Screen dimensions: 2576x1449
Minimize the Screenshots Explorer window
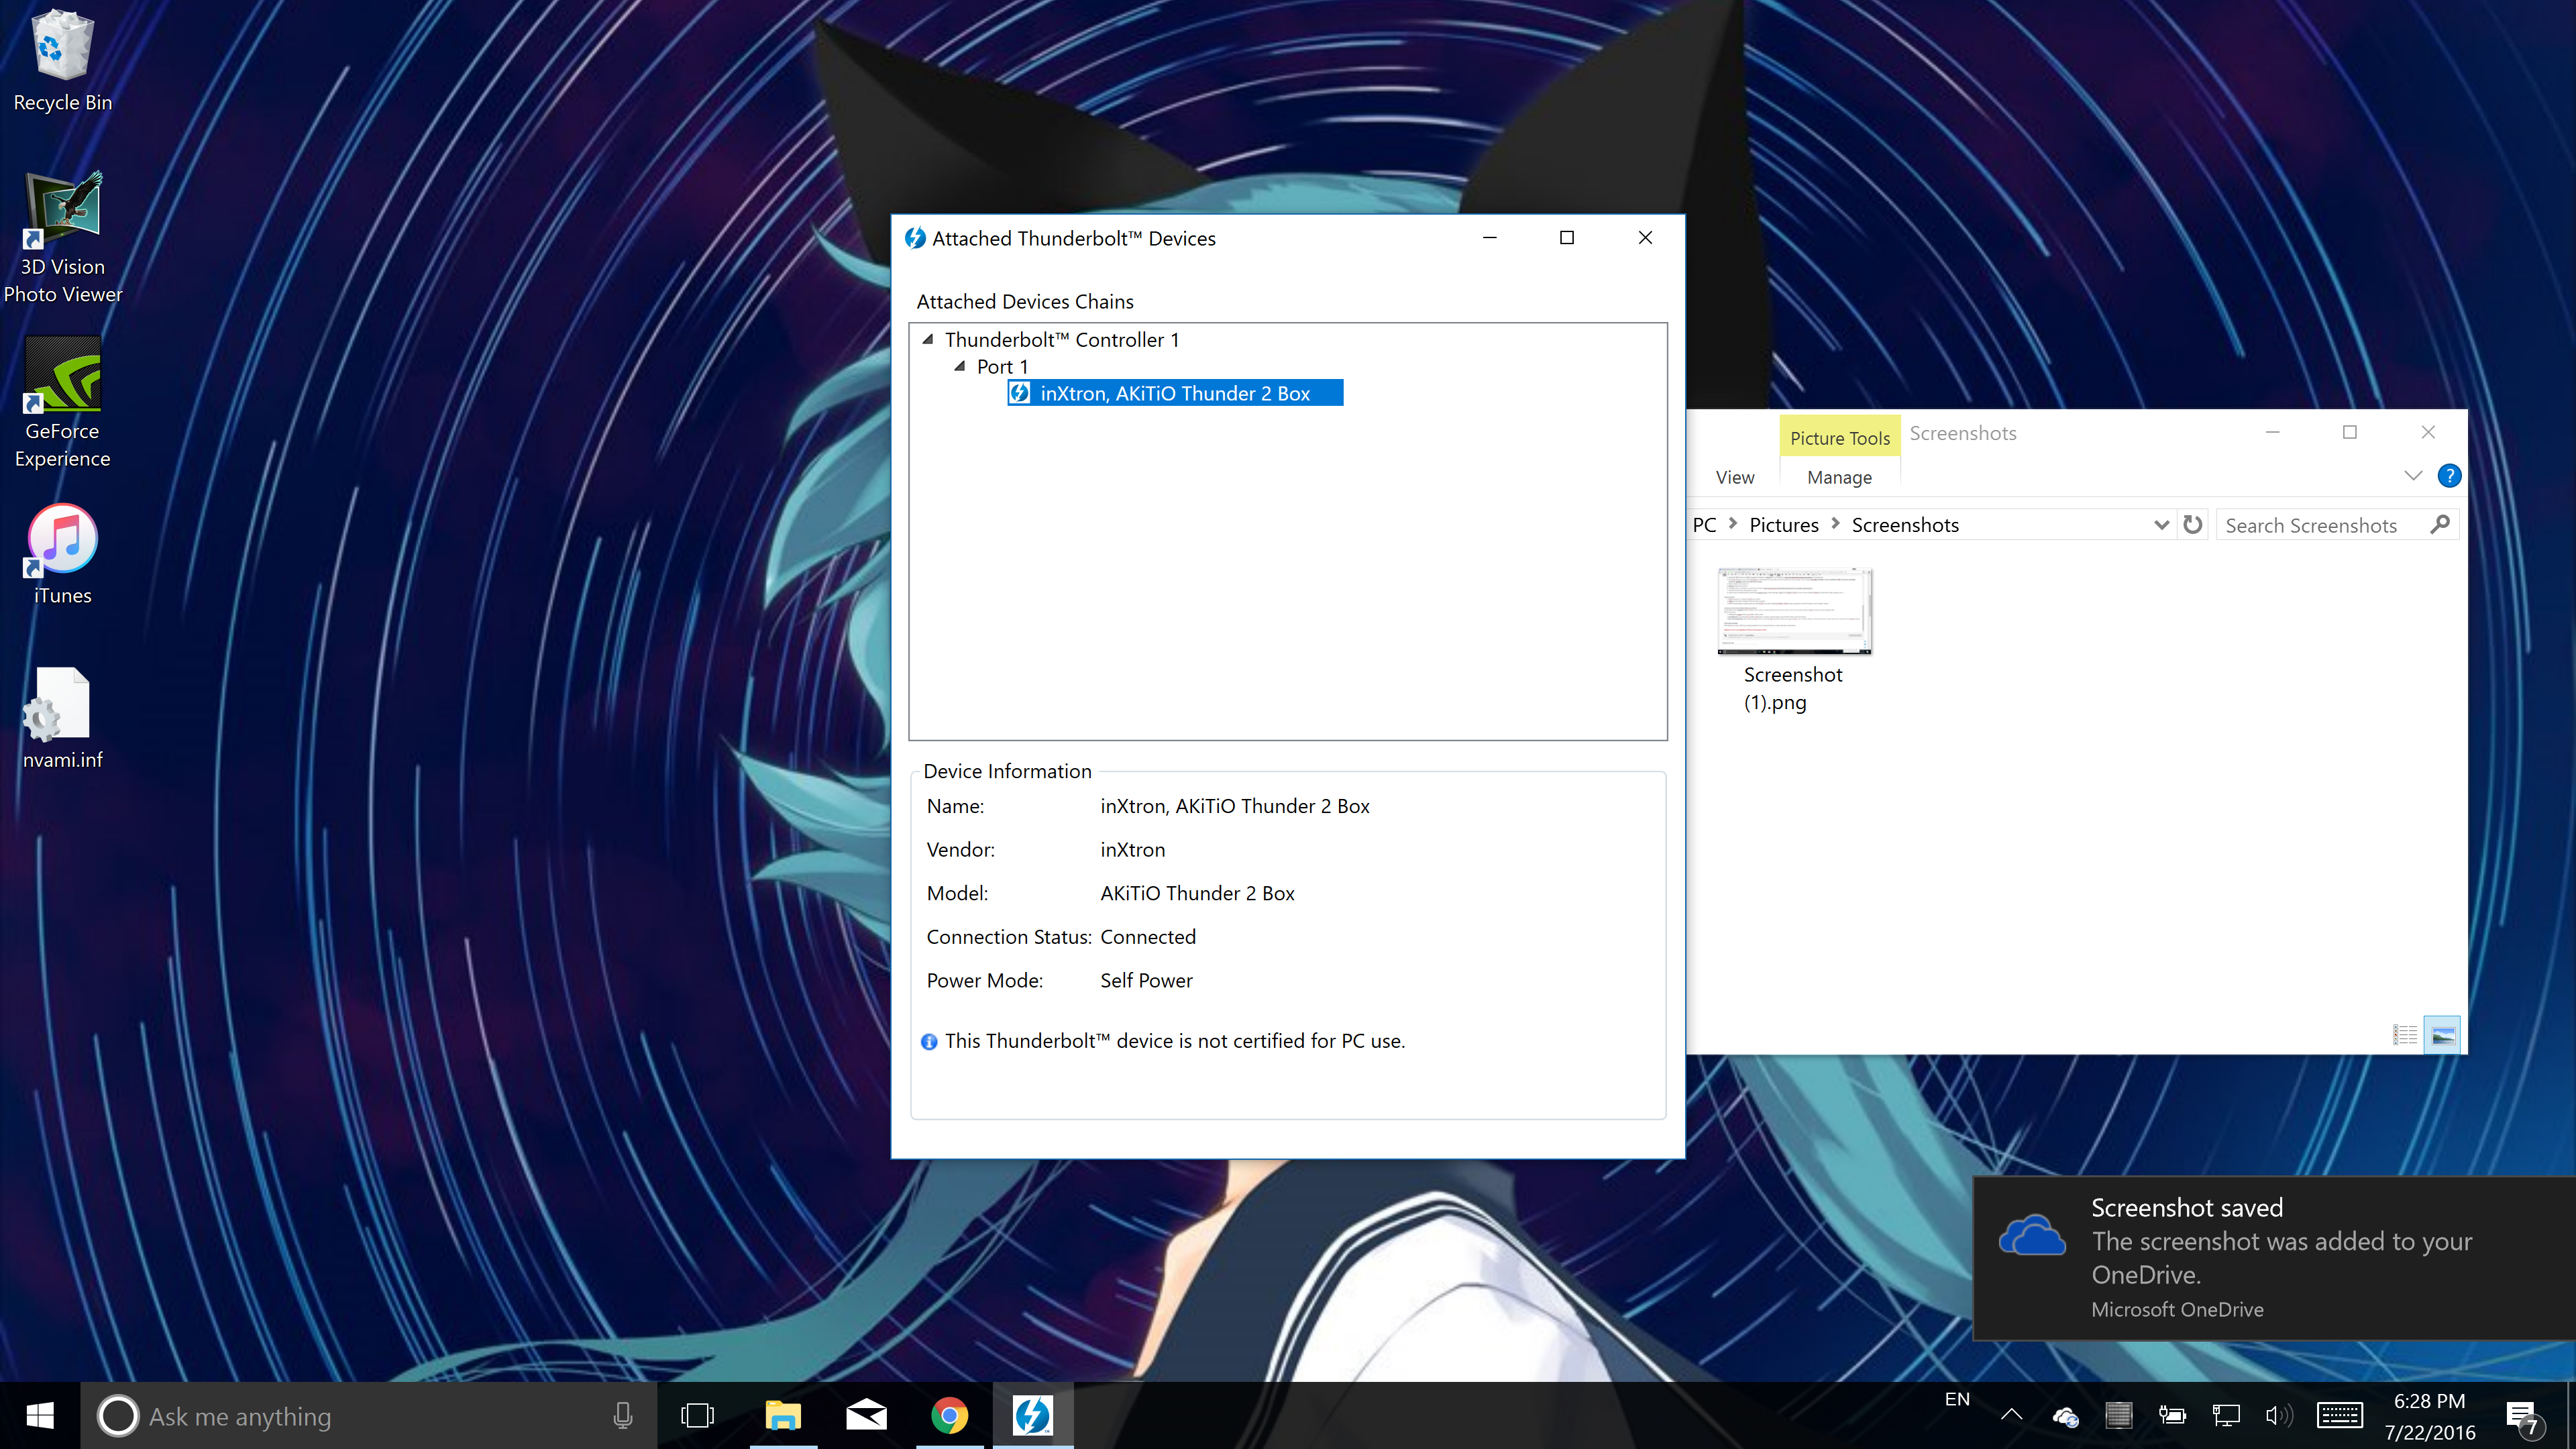2272,432
